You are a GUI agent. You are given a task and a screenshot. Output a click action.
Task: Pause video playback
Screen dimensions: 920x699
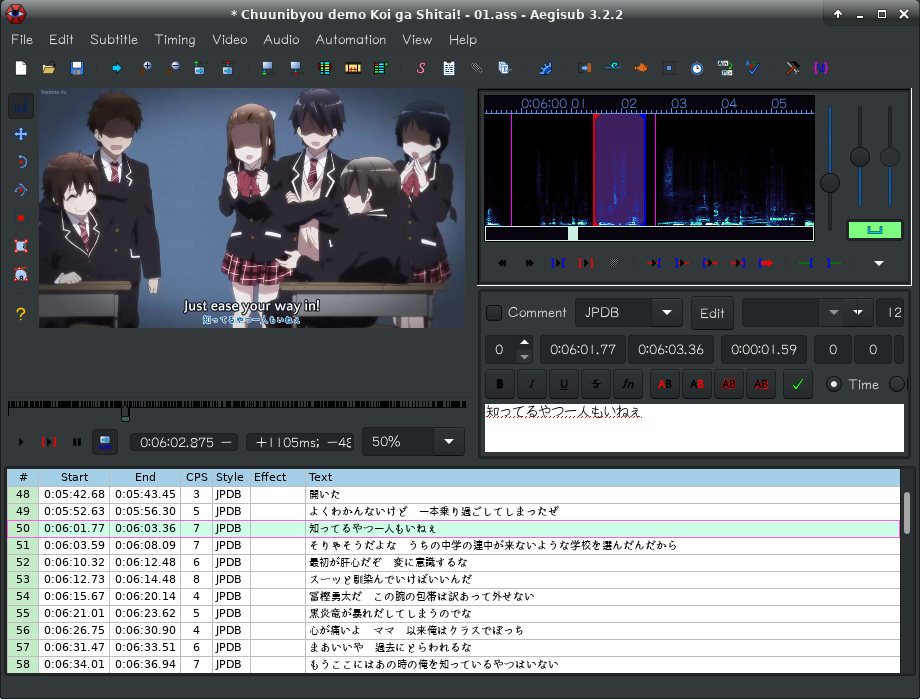[x=77, y=442]
